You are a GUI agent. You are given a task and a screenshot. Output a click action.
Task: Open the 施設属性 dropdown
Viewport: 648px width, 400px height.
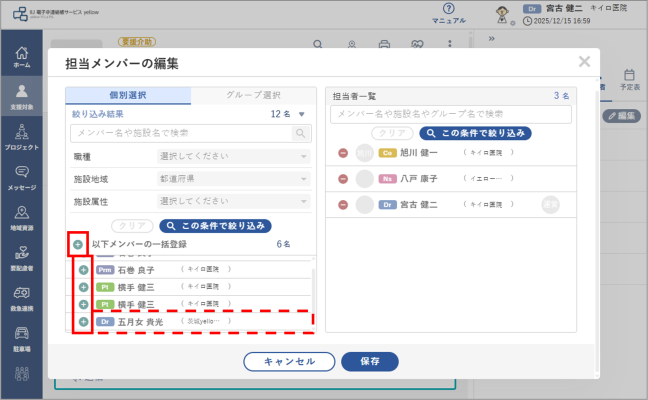click(x=233, y=201)
